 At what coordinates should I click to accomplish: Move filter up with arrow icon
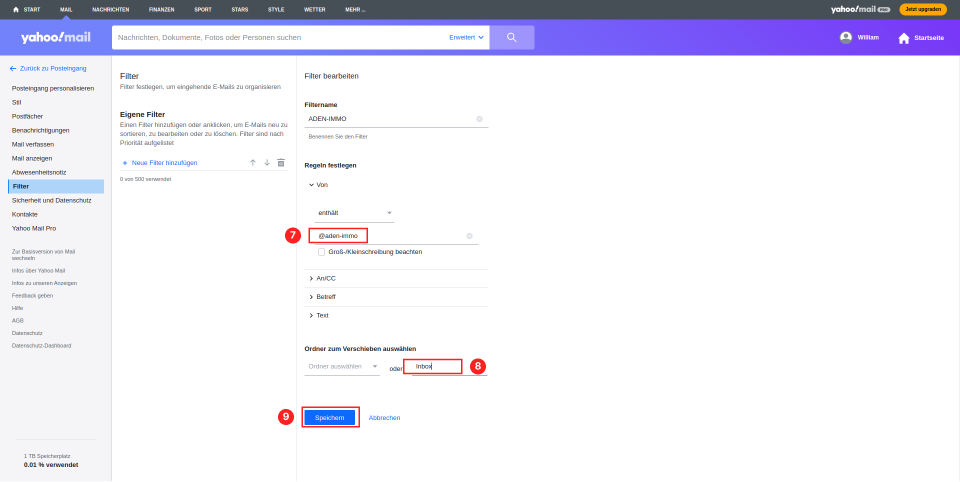point(252,162)
